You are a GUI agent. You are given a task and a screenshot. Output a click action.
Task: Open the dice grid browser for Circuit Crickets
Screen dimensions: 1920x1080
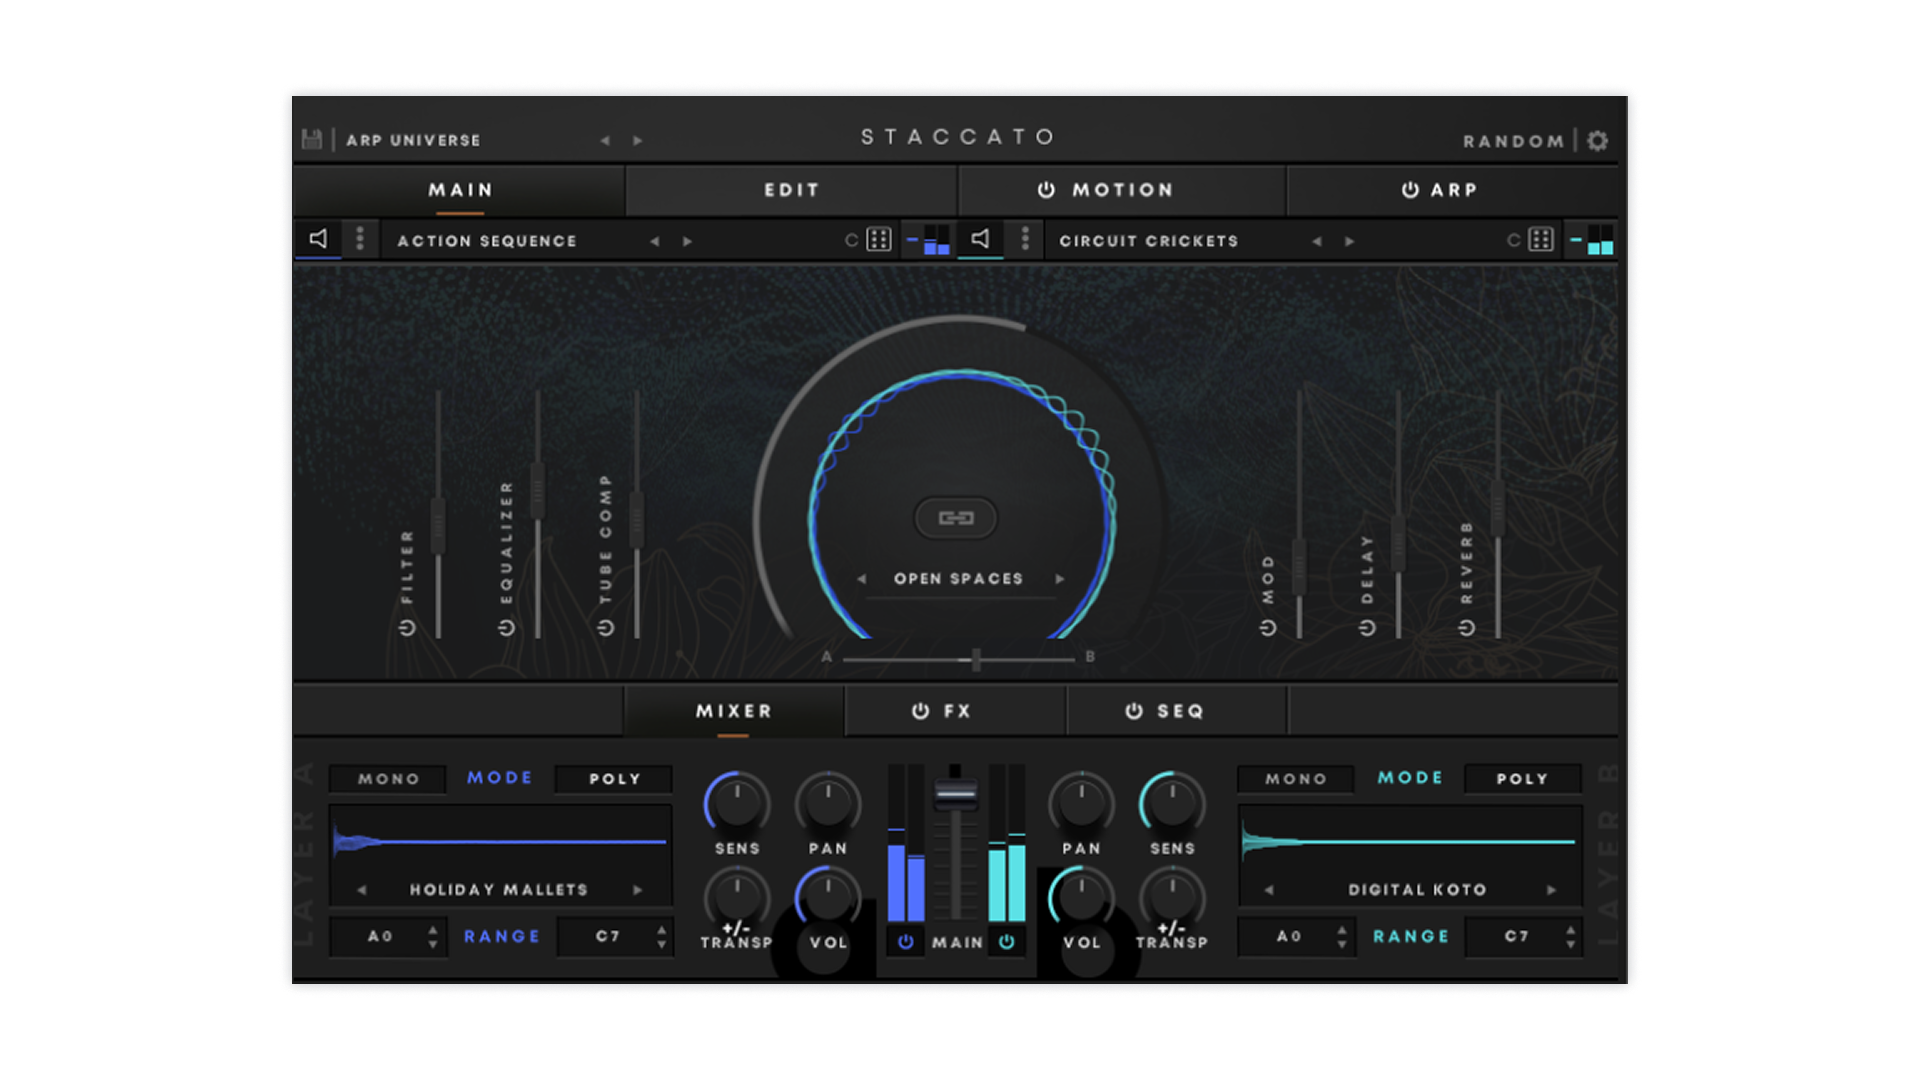tap(1541, 240)
